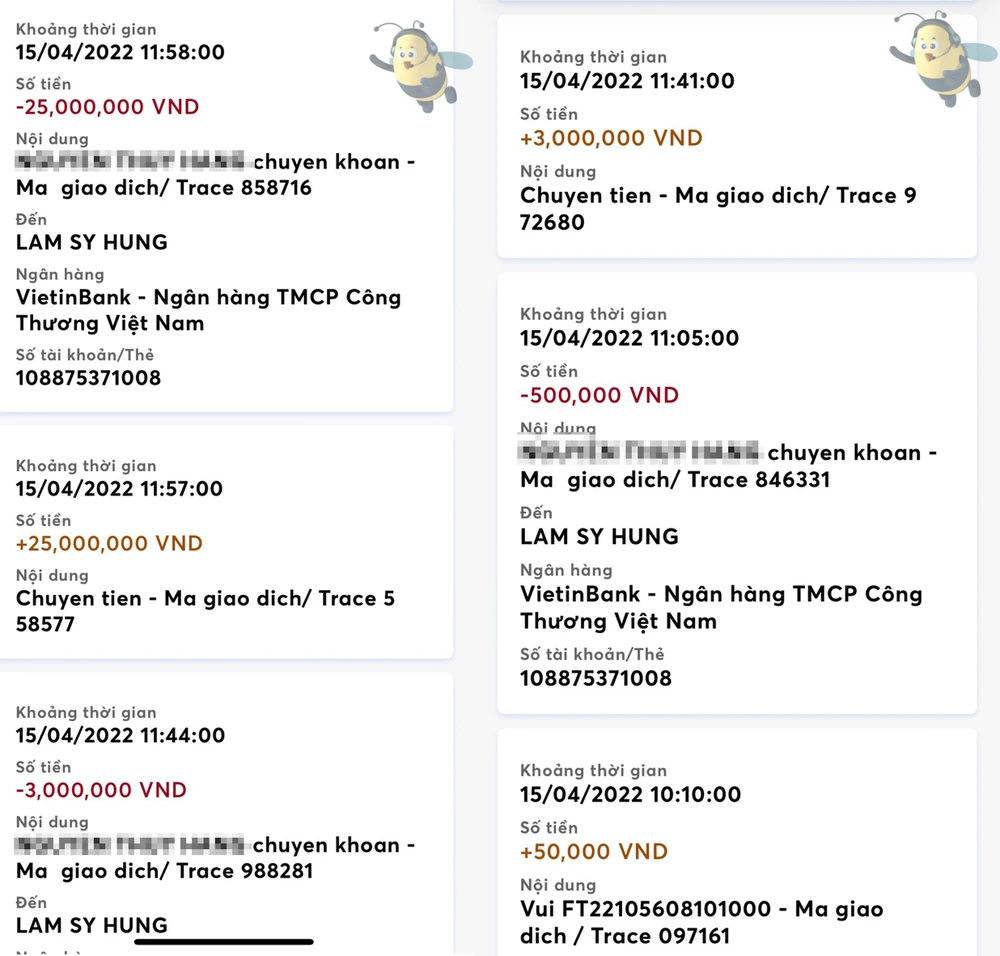Tap the +50,000 VND amount
This screenshot has width=1000, height=956.
point(593,852)
